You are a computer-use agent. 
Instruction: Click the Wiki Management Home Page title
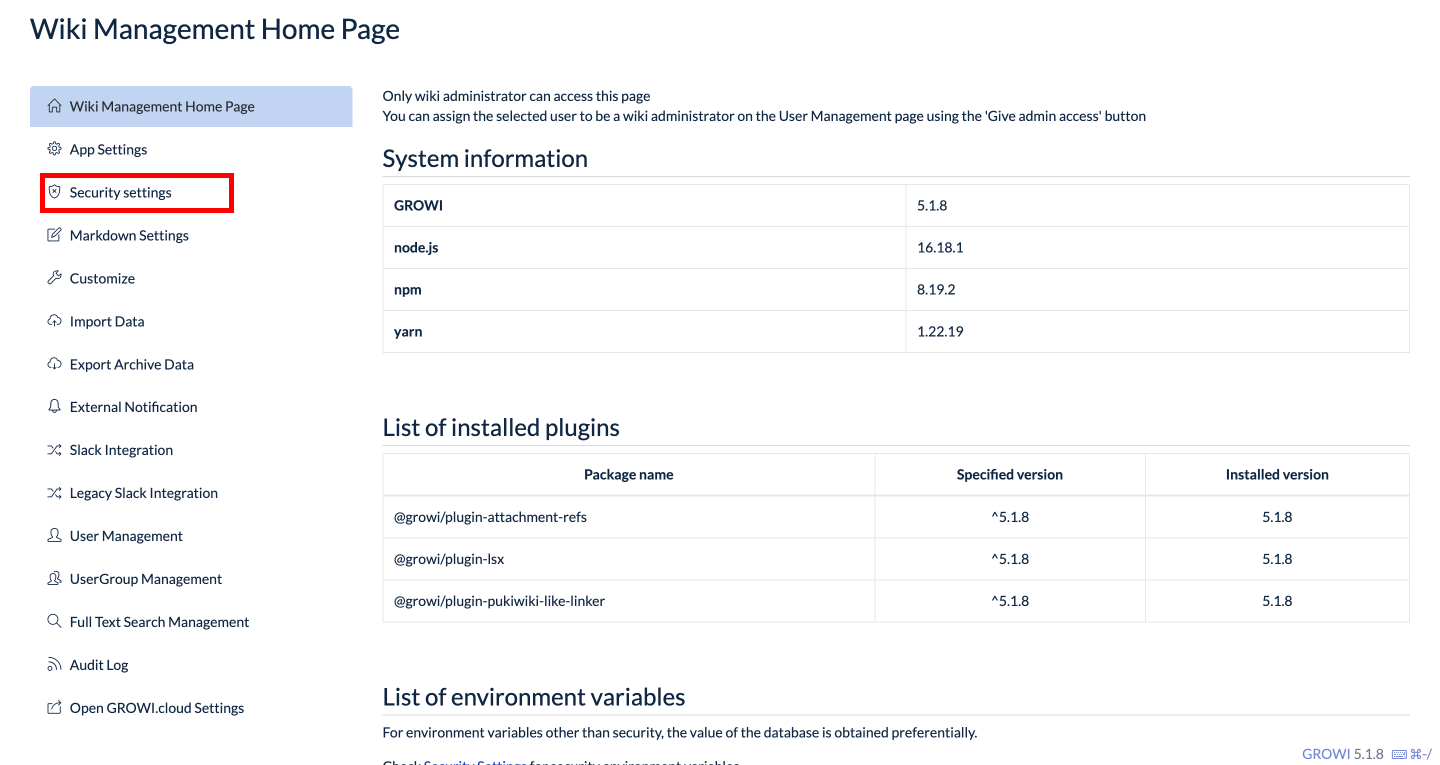[x=215, y=29]
